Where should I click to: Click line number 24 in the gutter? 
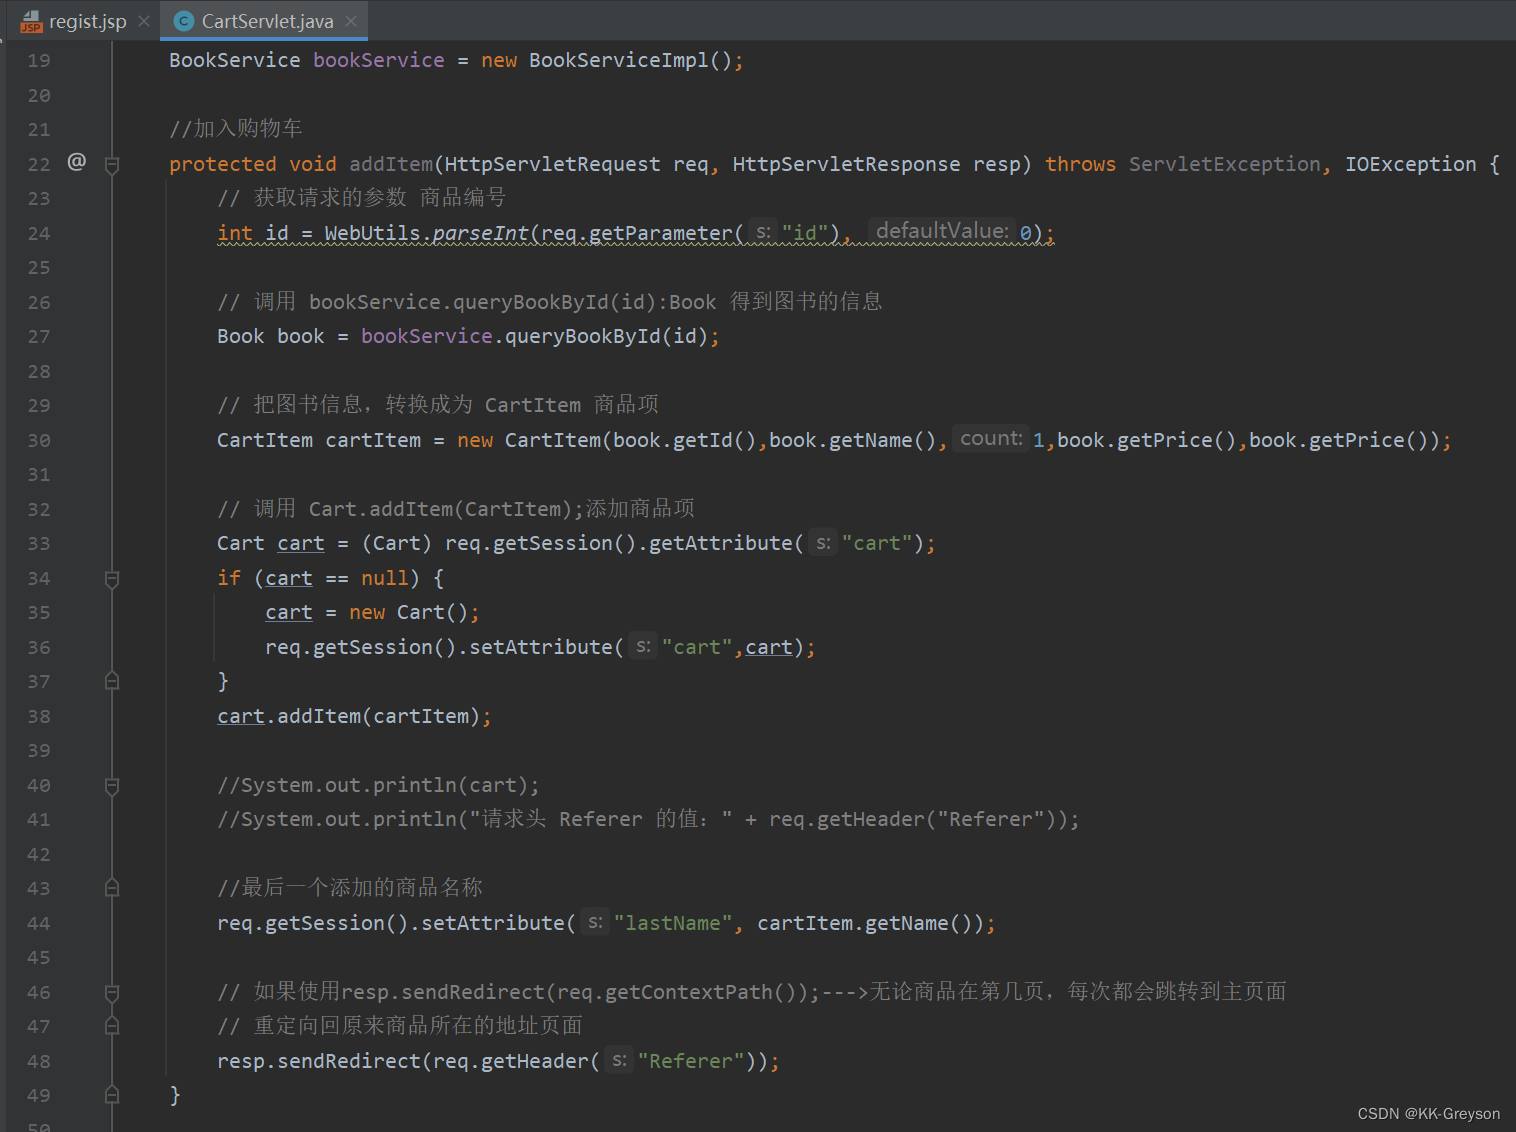pos(39,234)
